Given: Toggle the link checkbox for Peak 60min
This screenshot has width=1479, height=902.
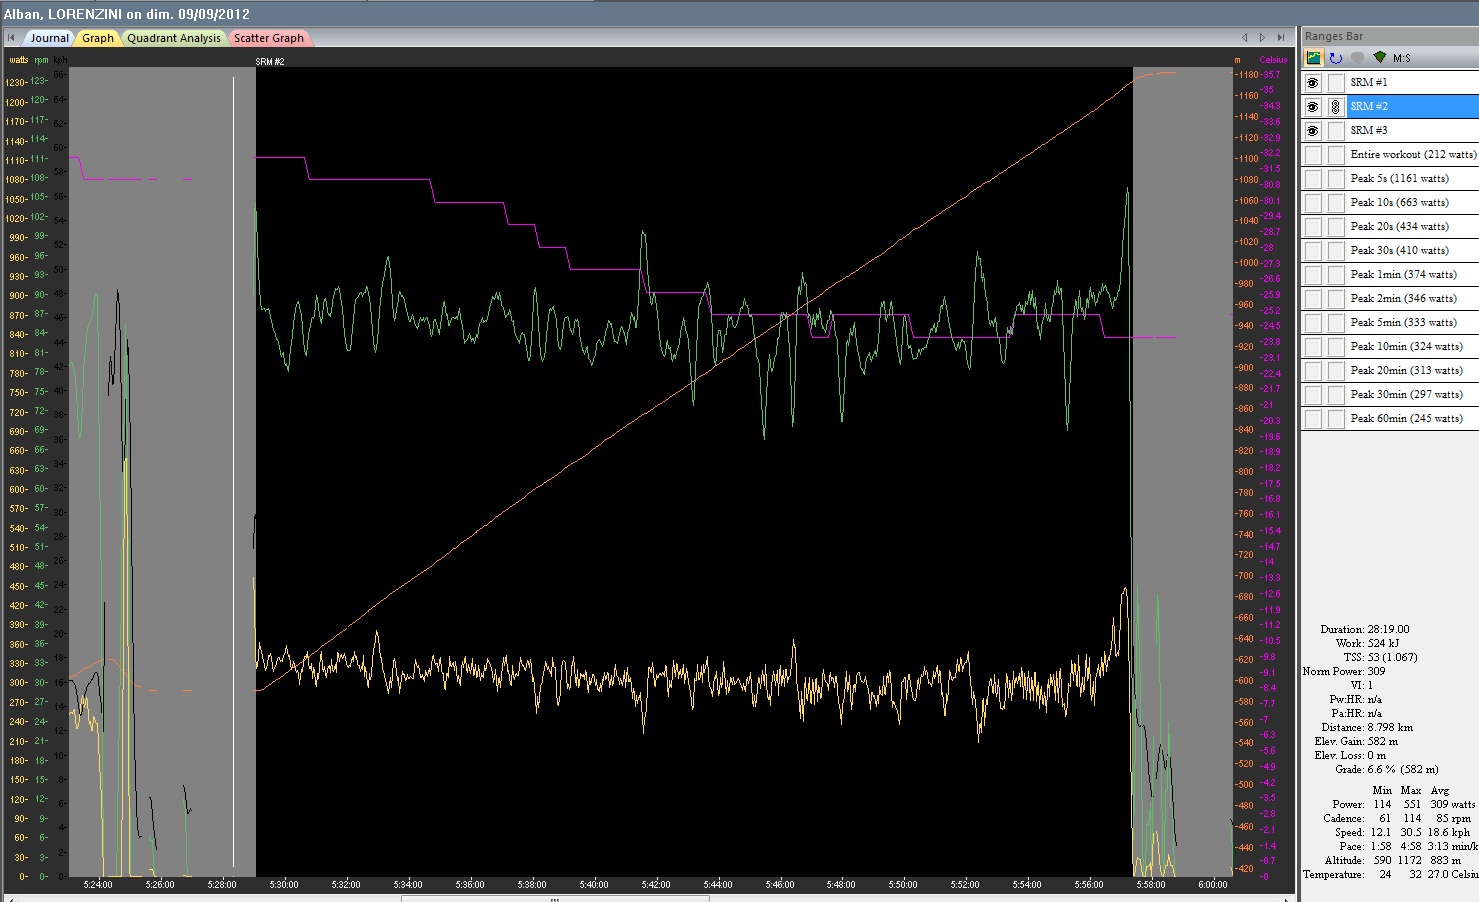Looking at the screenshot, I should point(1336,418).
